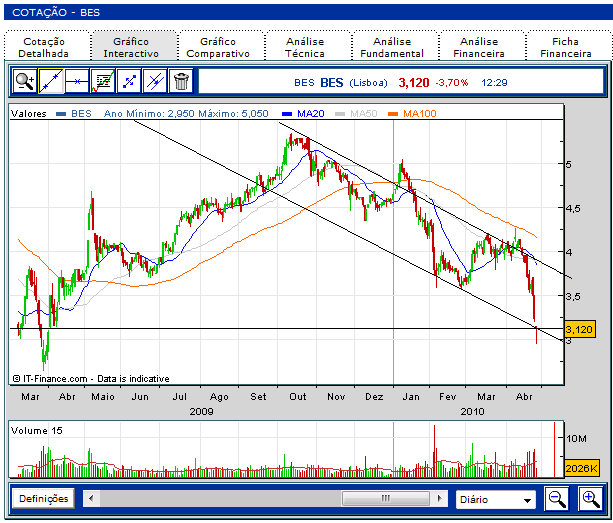Screen dimensions: 613x523
Task: Select the Fibonacci retracement tool
Action: coord(103,81)
